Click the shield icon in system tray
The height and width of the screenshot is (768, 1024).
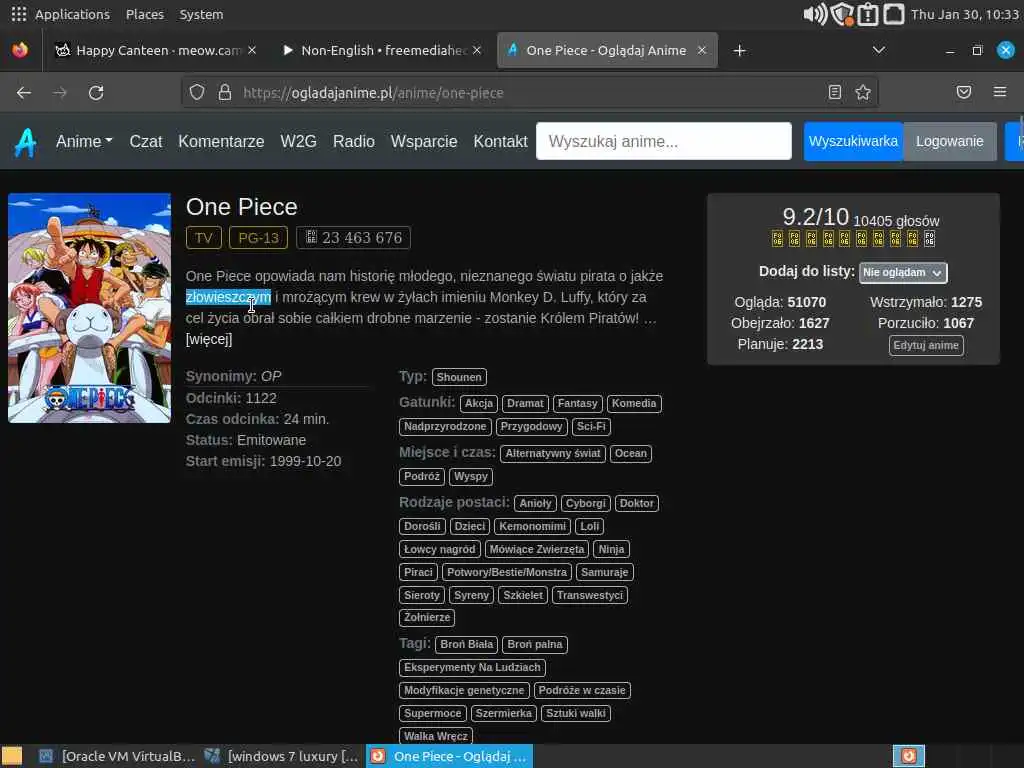[x=842, y=14]
